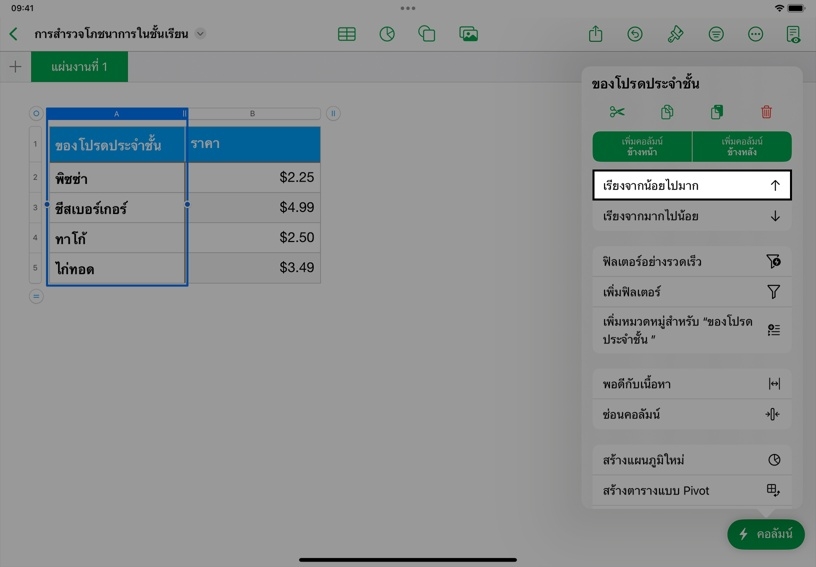This screenshot has width=816, height=567.
Task: Select เรียงจากมากไปน้อย sort descending option
Action: [691, 216]
